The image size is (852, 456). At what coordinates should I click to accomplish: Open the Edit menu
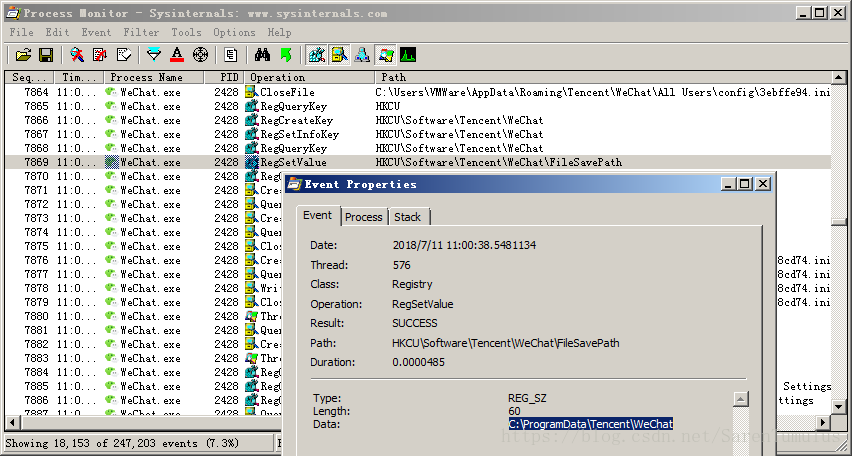[x=58, y=33]
